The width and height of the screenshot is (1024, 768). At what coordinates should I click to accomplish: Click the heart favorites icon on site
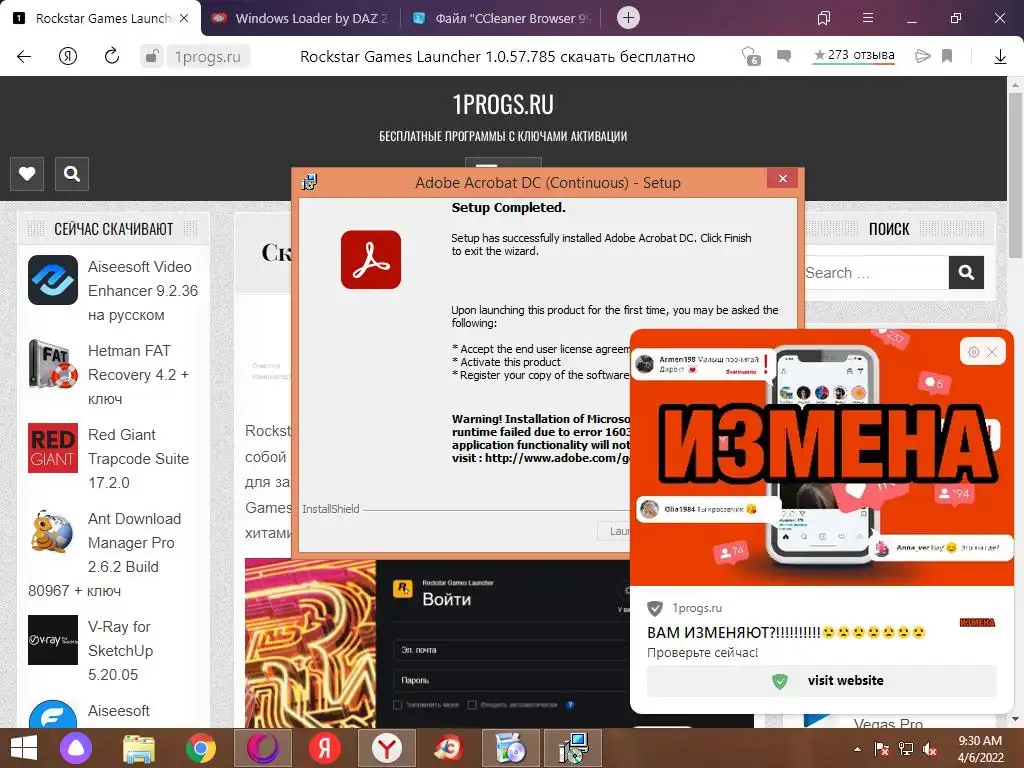(27, 174)
